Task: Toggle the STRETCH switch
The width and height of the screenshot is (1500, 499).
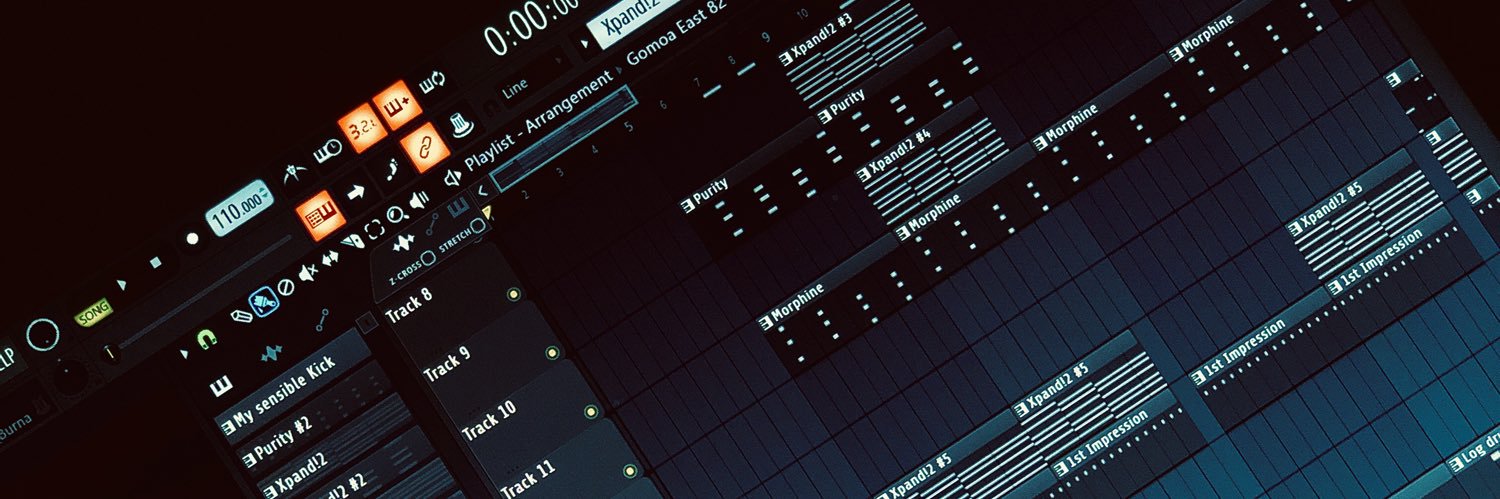Action: coord(477,226)
